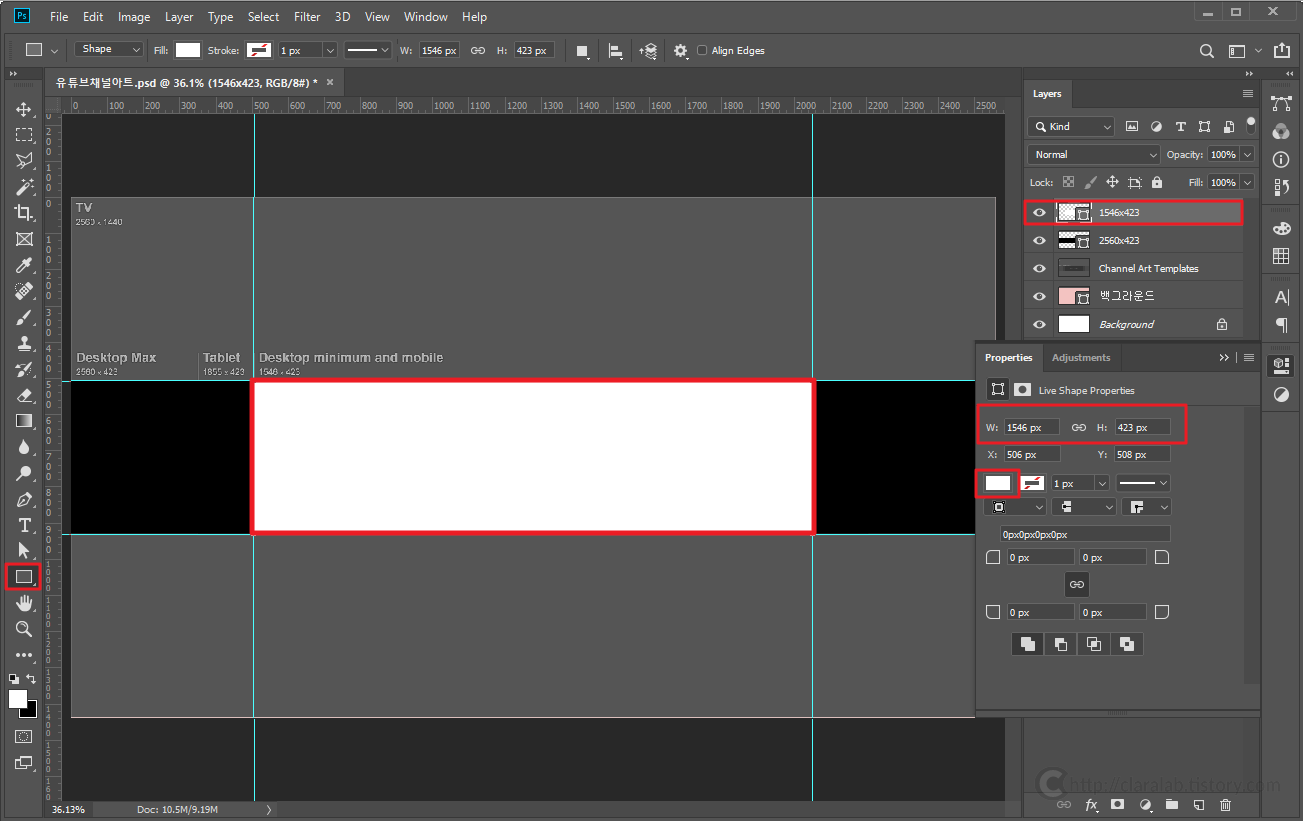Hide the 백그라운드 layer
Screen dimensions: 1303x821
tap(1039, 296)
